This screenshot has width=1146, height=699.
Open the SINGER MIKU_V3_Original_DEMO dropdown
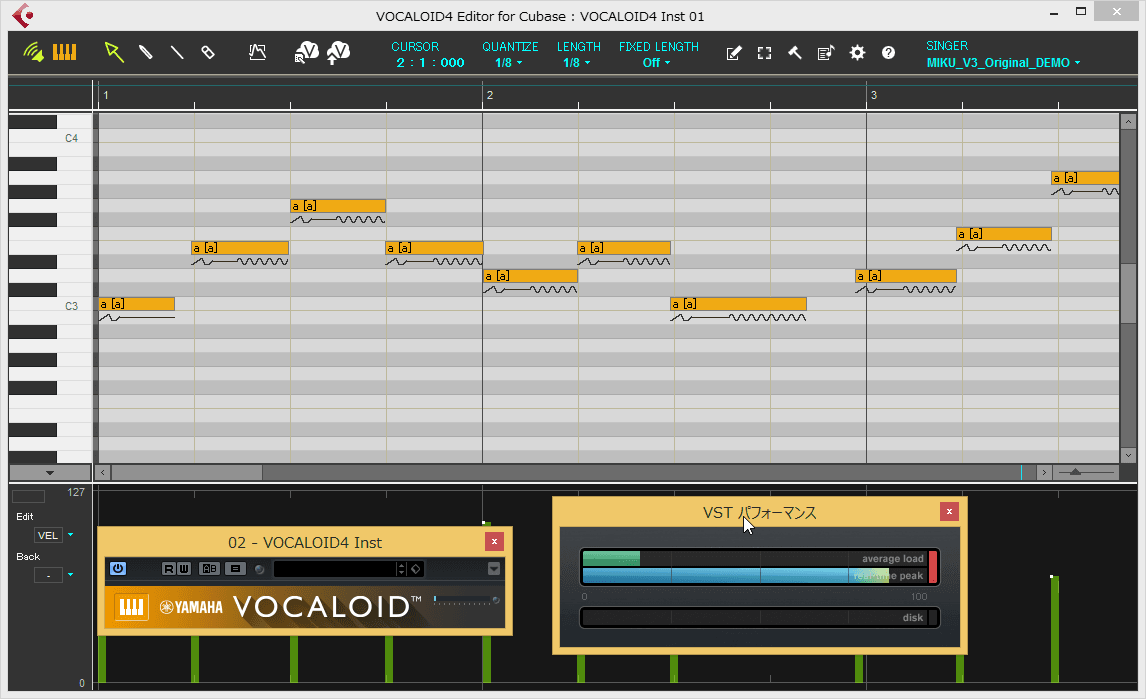click(1003, 63)
